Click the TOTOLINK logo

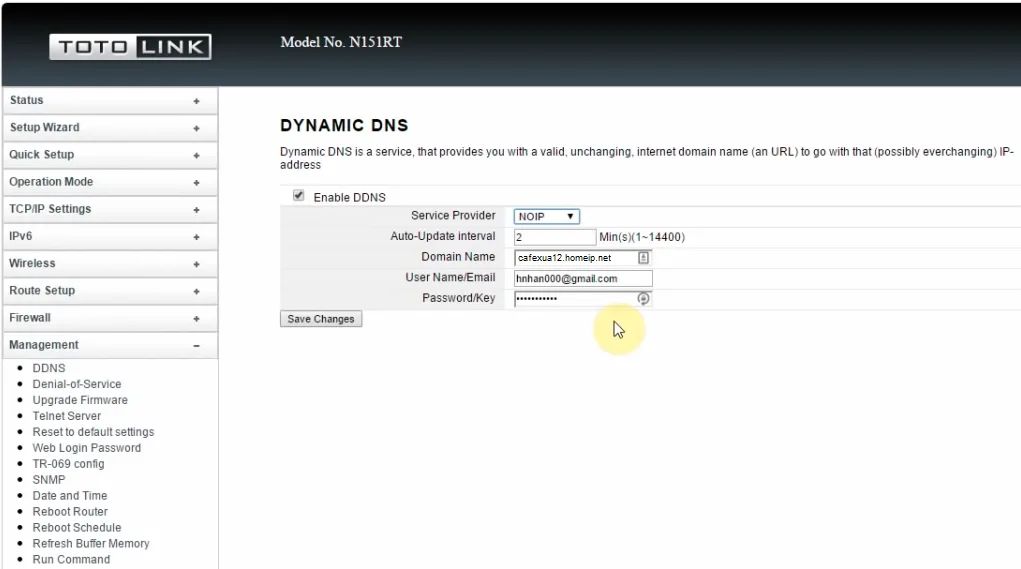pyautogui.click(x=130, y=47)
